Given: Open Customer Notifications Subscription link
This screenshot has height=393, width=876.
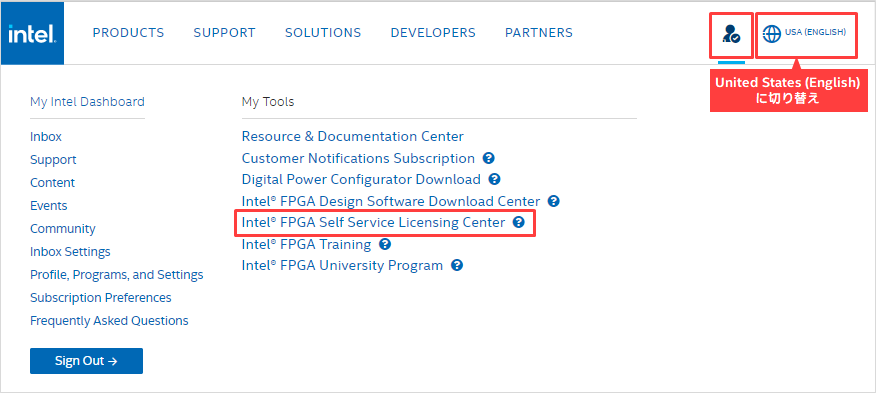Looking at the screenshot, I should coord(358,158).
